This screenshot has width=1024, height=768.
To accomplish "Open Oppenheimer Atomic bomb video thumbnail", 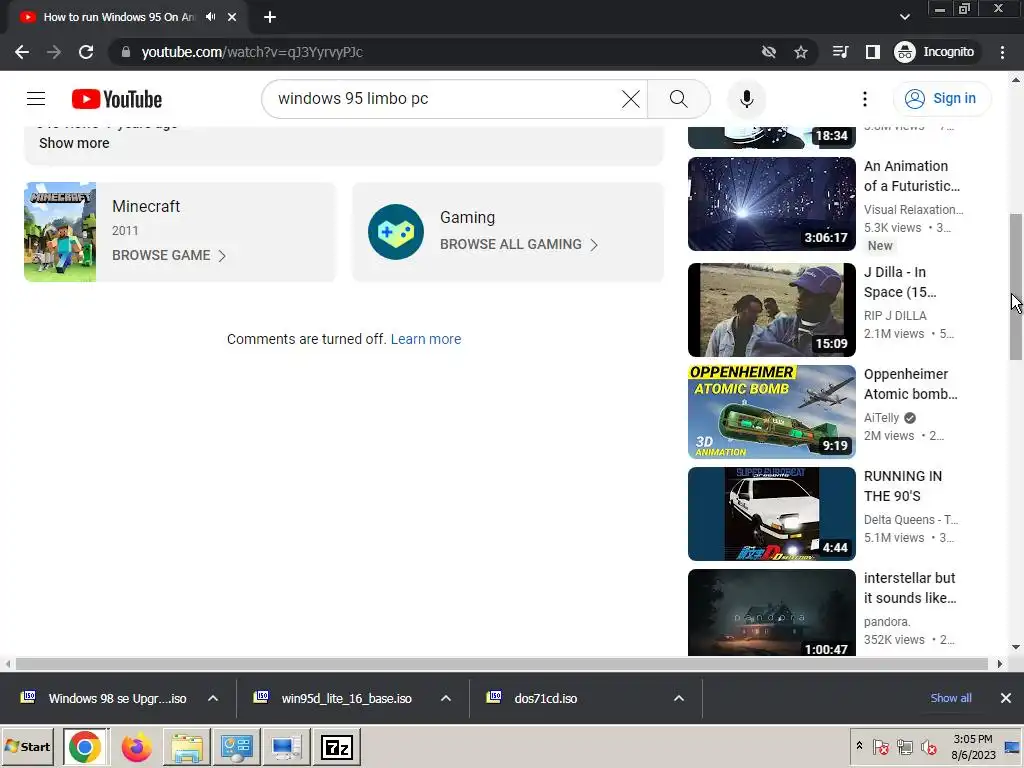I will (x=771, y=411).
